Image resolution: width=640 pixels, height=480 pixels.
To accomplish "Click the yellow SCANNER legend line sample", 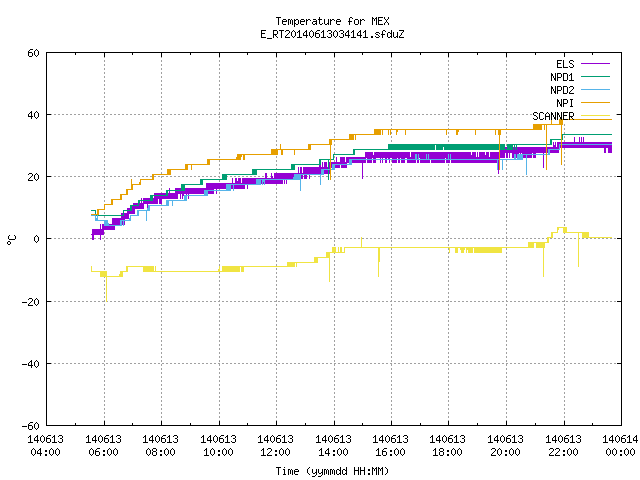I will pos(596,116).
